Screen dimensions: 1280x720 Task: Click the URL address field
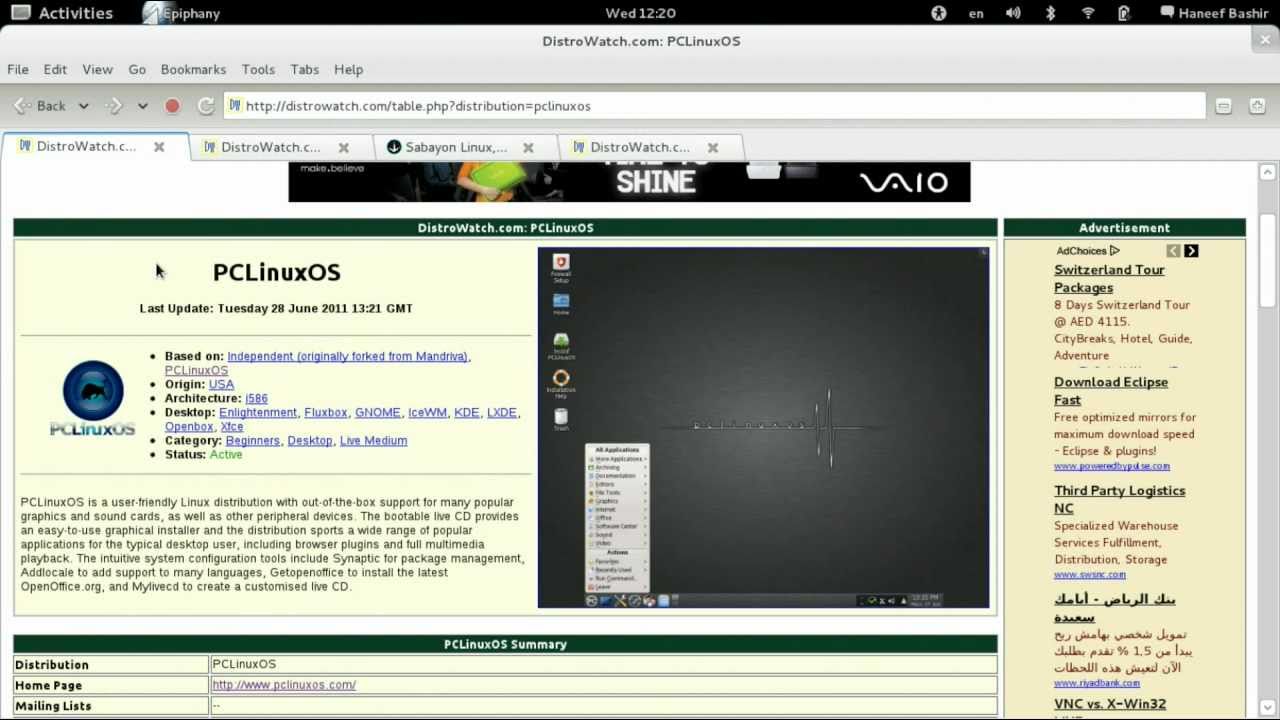[x=715, y=106]
